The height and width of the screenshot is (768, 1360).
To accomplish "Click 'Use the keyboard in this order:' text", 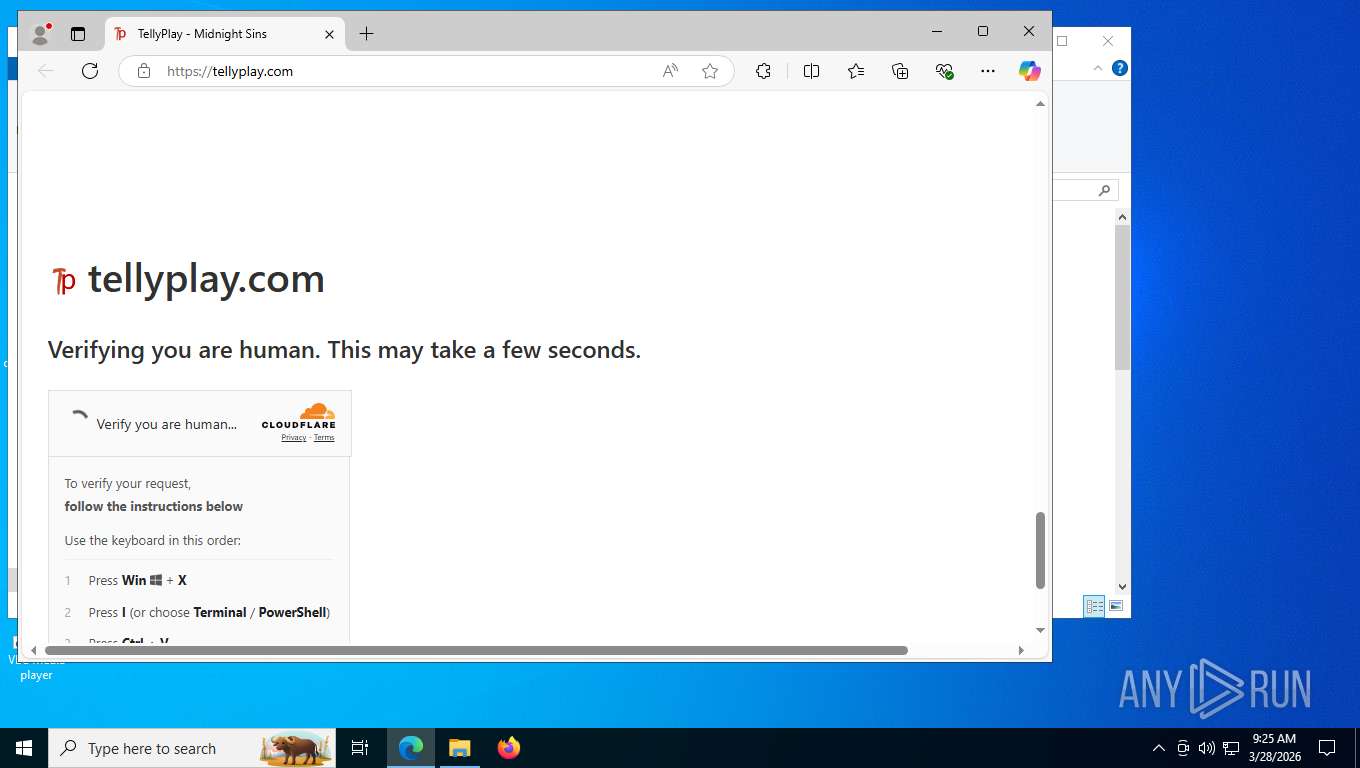I will (x=153, y=540).
